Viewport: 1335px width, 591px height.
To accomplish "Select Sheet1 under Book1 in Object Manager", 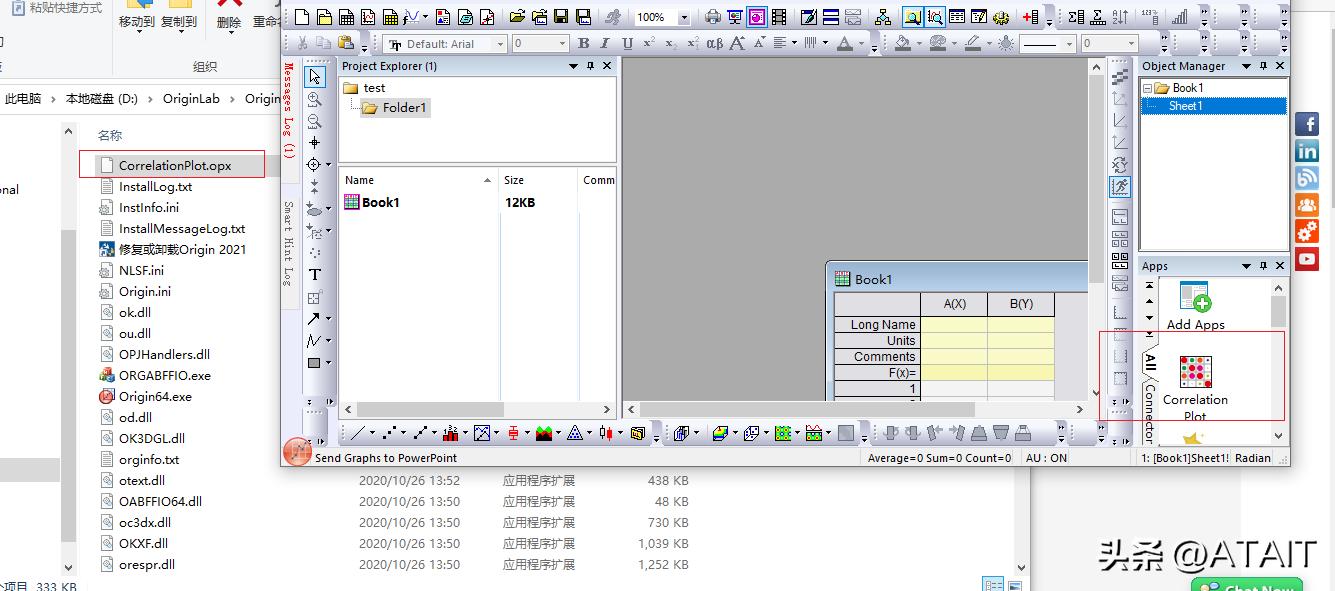I will (x=1185, y=105).
